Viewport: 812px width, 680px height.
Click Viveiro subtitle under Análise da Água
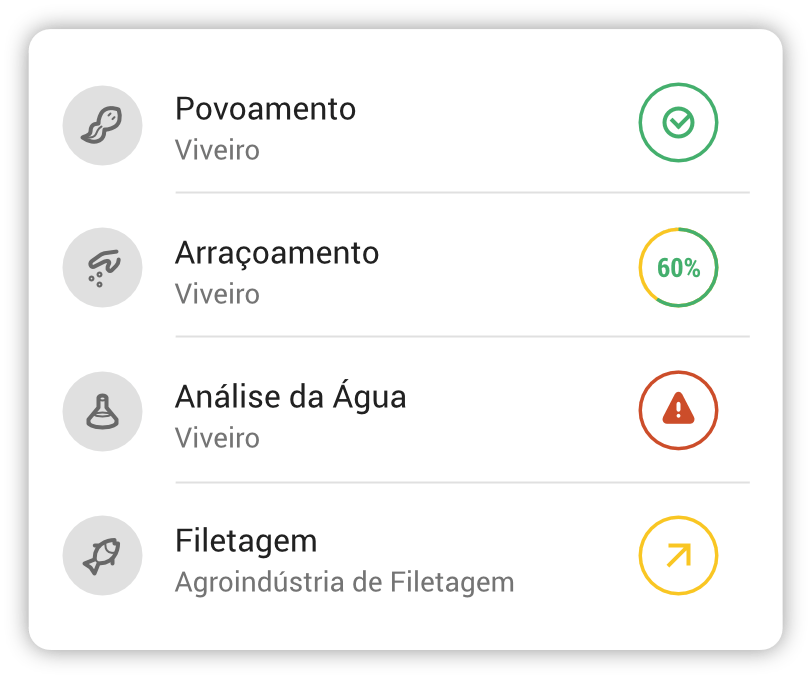coord(217,439)
